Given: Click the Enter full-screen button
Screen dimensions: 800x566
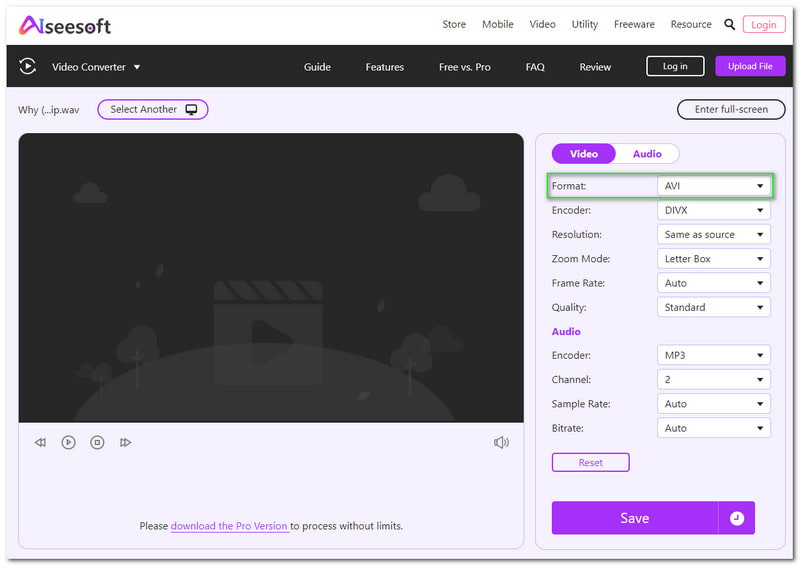Looking at the screenshot, I should click(x=731, y=109).
